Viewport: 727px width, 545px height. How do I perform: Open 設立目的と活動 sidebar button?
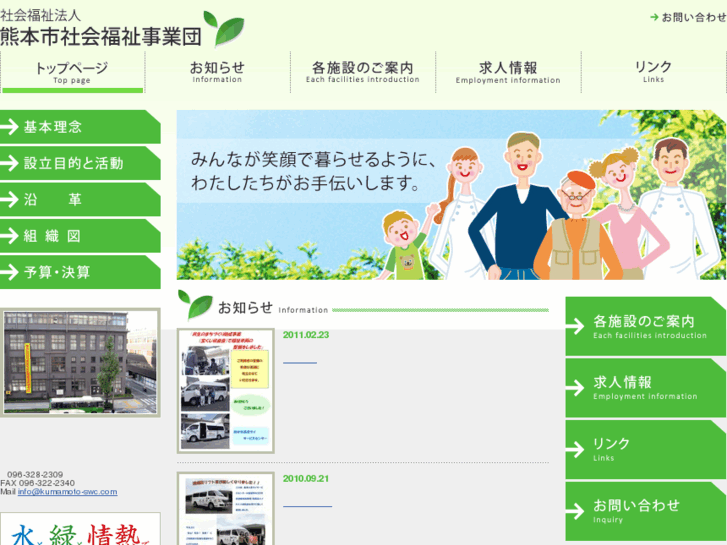click(x=80, y=163)
